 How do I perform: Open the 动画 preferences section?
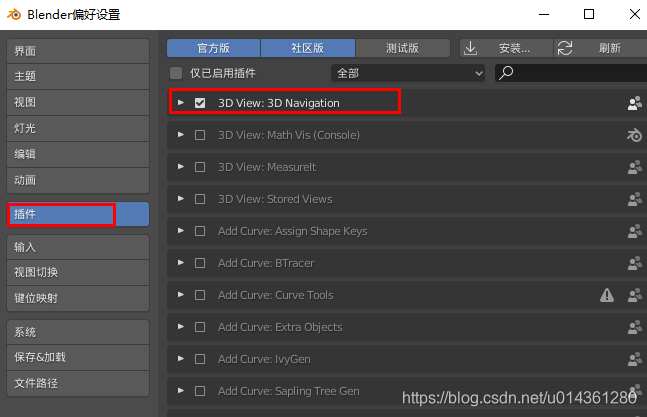coord(78,180)
